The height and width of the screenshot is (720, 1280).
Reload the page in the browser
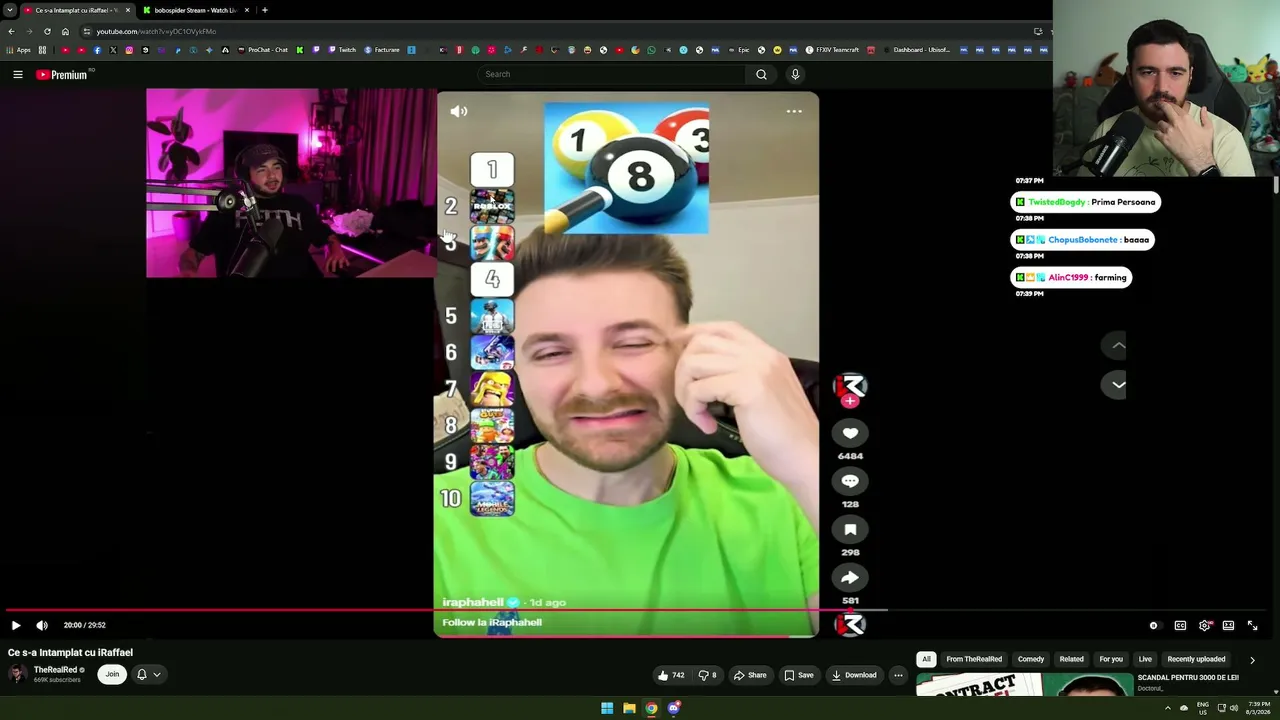pyautogui.click(x=47, y=31)
